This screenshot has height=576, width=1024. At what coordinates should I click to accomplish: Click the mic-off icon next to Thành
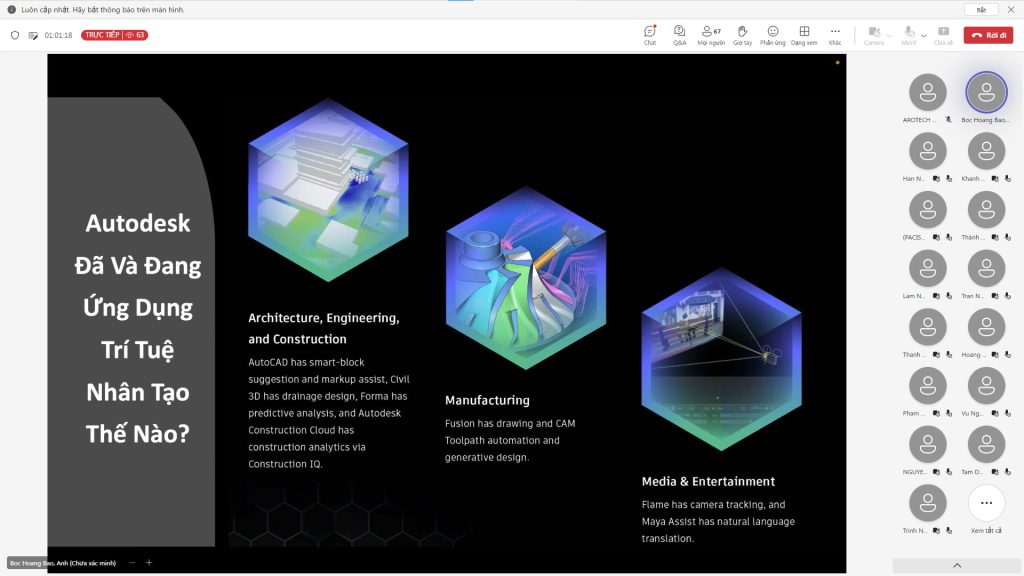pos(1008,238)
